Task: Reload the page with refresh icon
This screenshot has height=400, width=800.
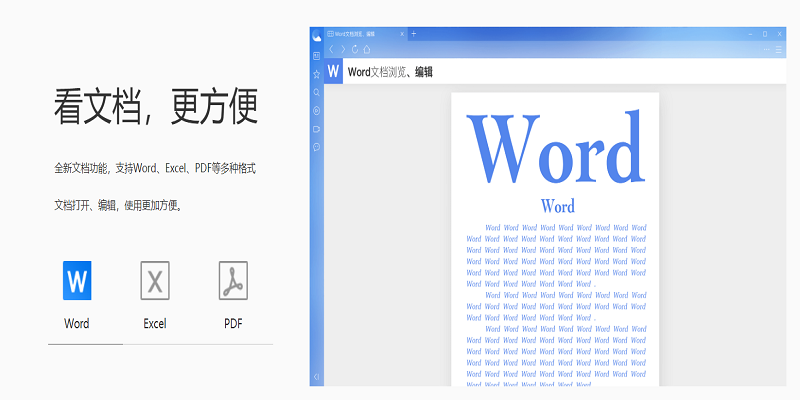Action: [x=355, y=49]
